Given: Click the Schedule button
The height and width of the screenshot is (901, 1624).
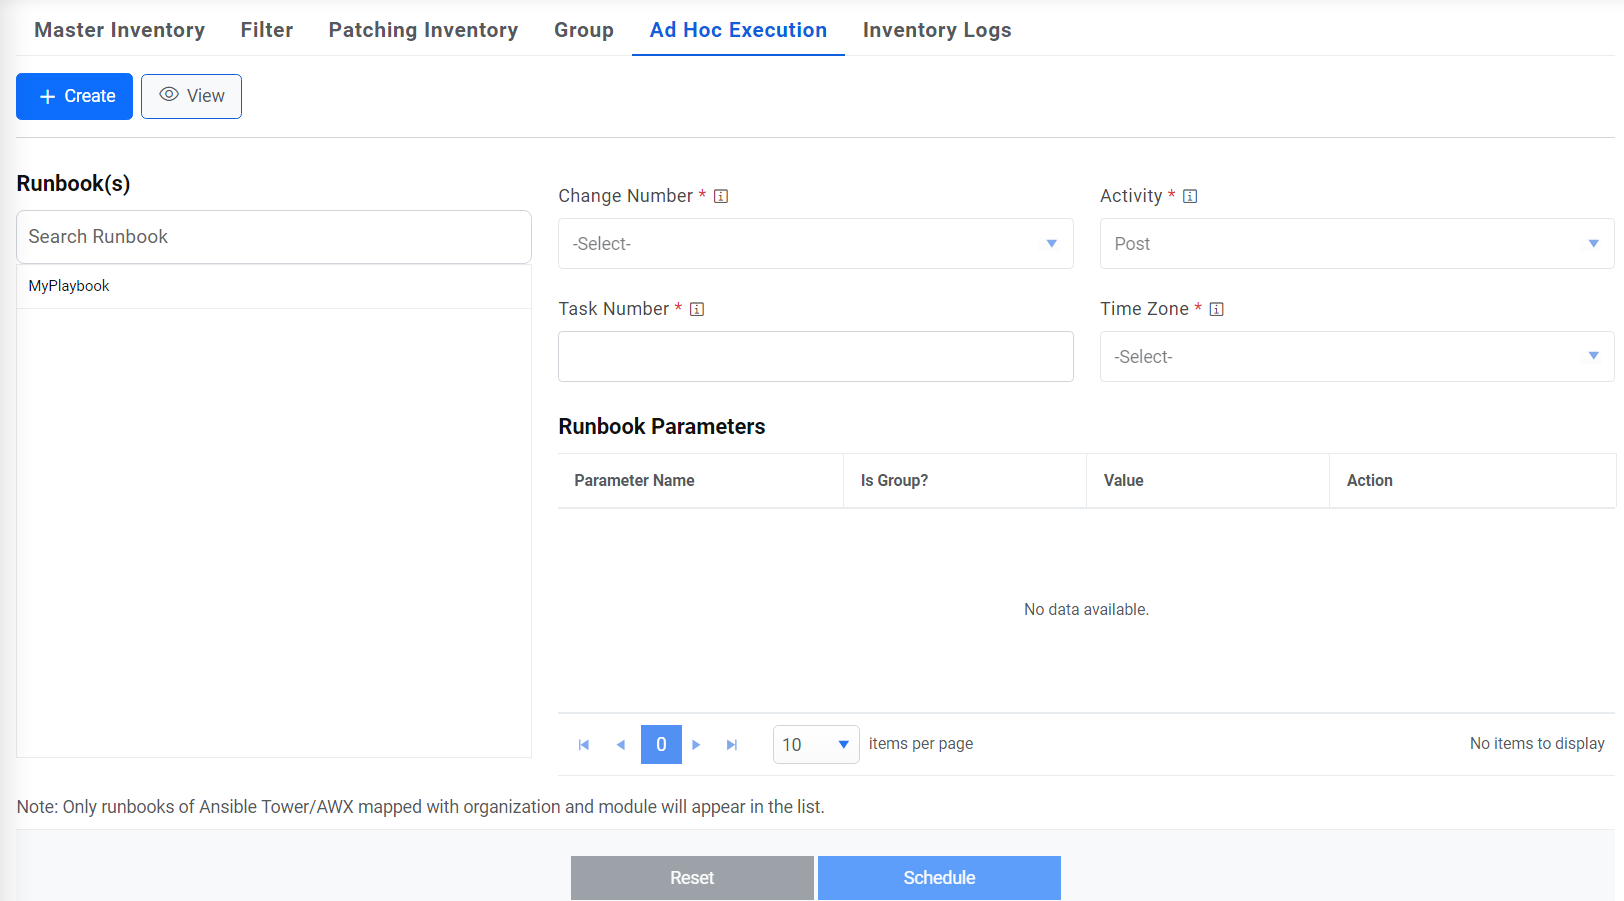Looking at the screenshot, I should 938,877.
